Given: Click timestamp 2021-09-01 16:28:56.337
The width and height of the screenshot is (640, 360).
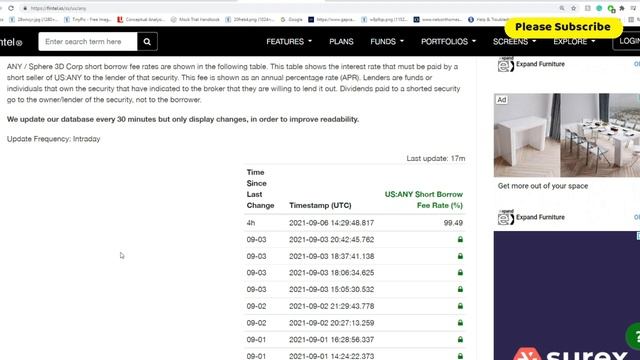Looking at the screenshot, I should pos(331,340).
